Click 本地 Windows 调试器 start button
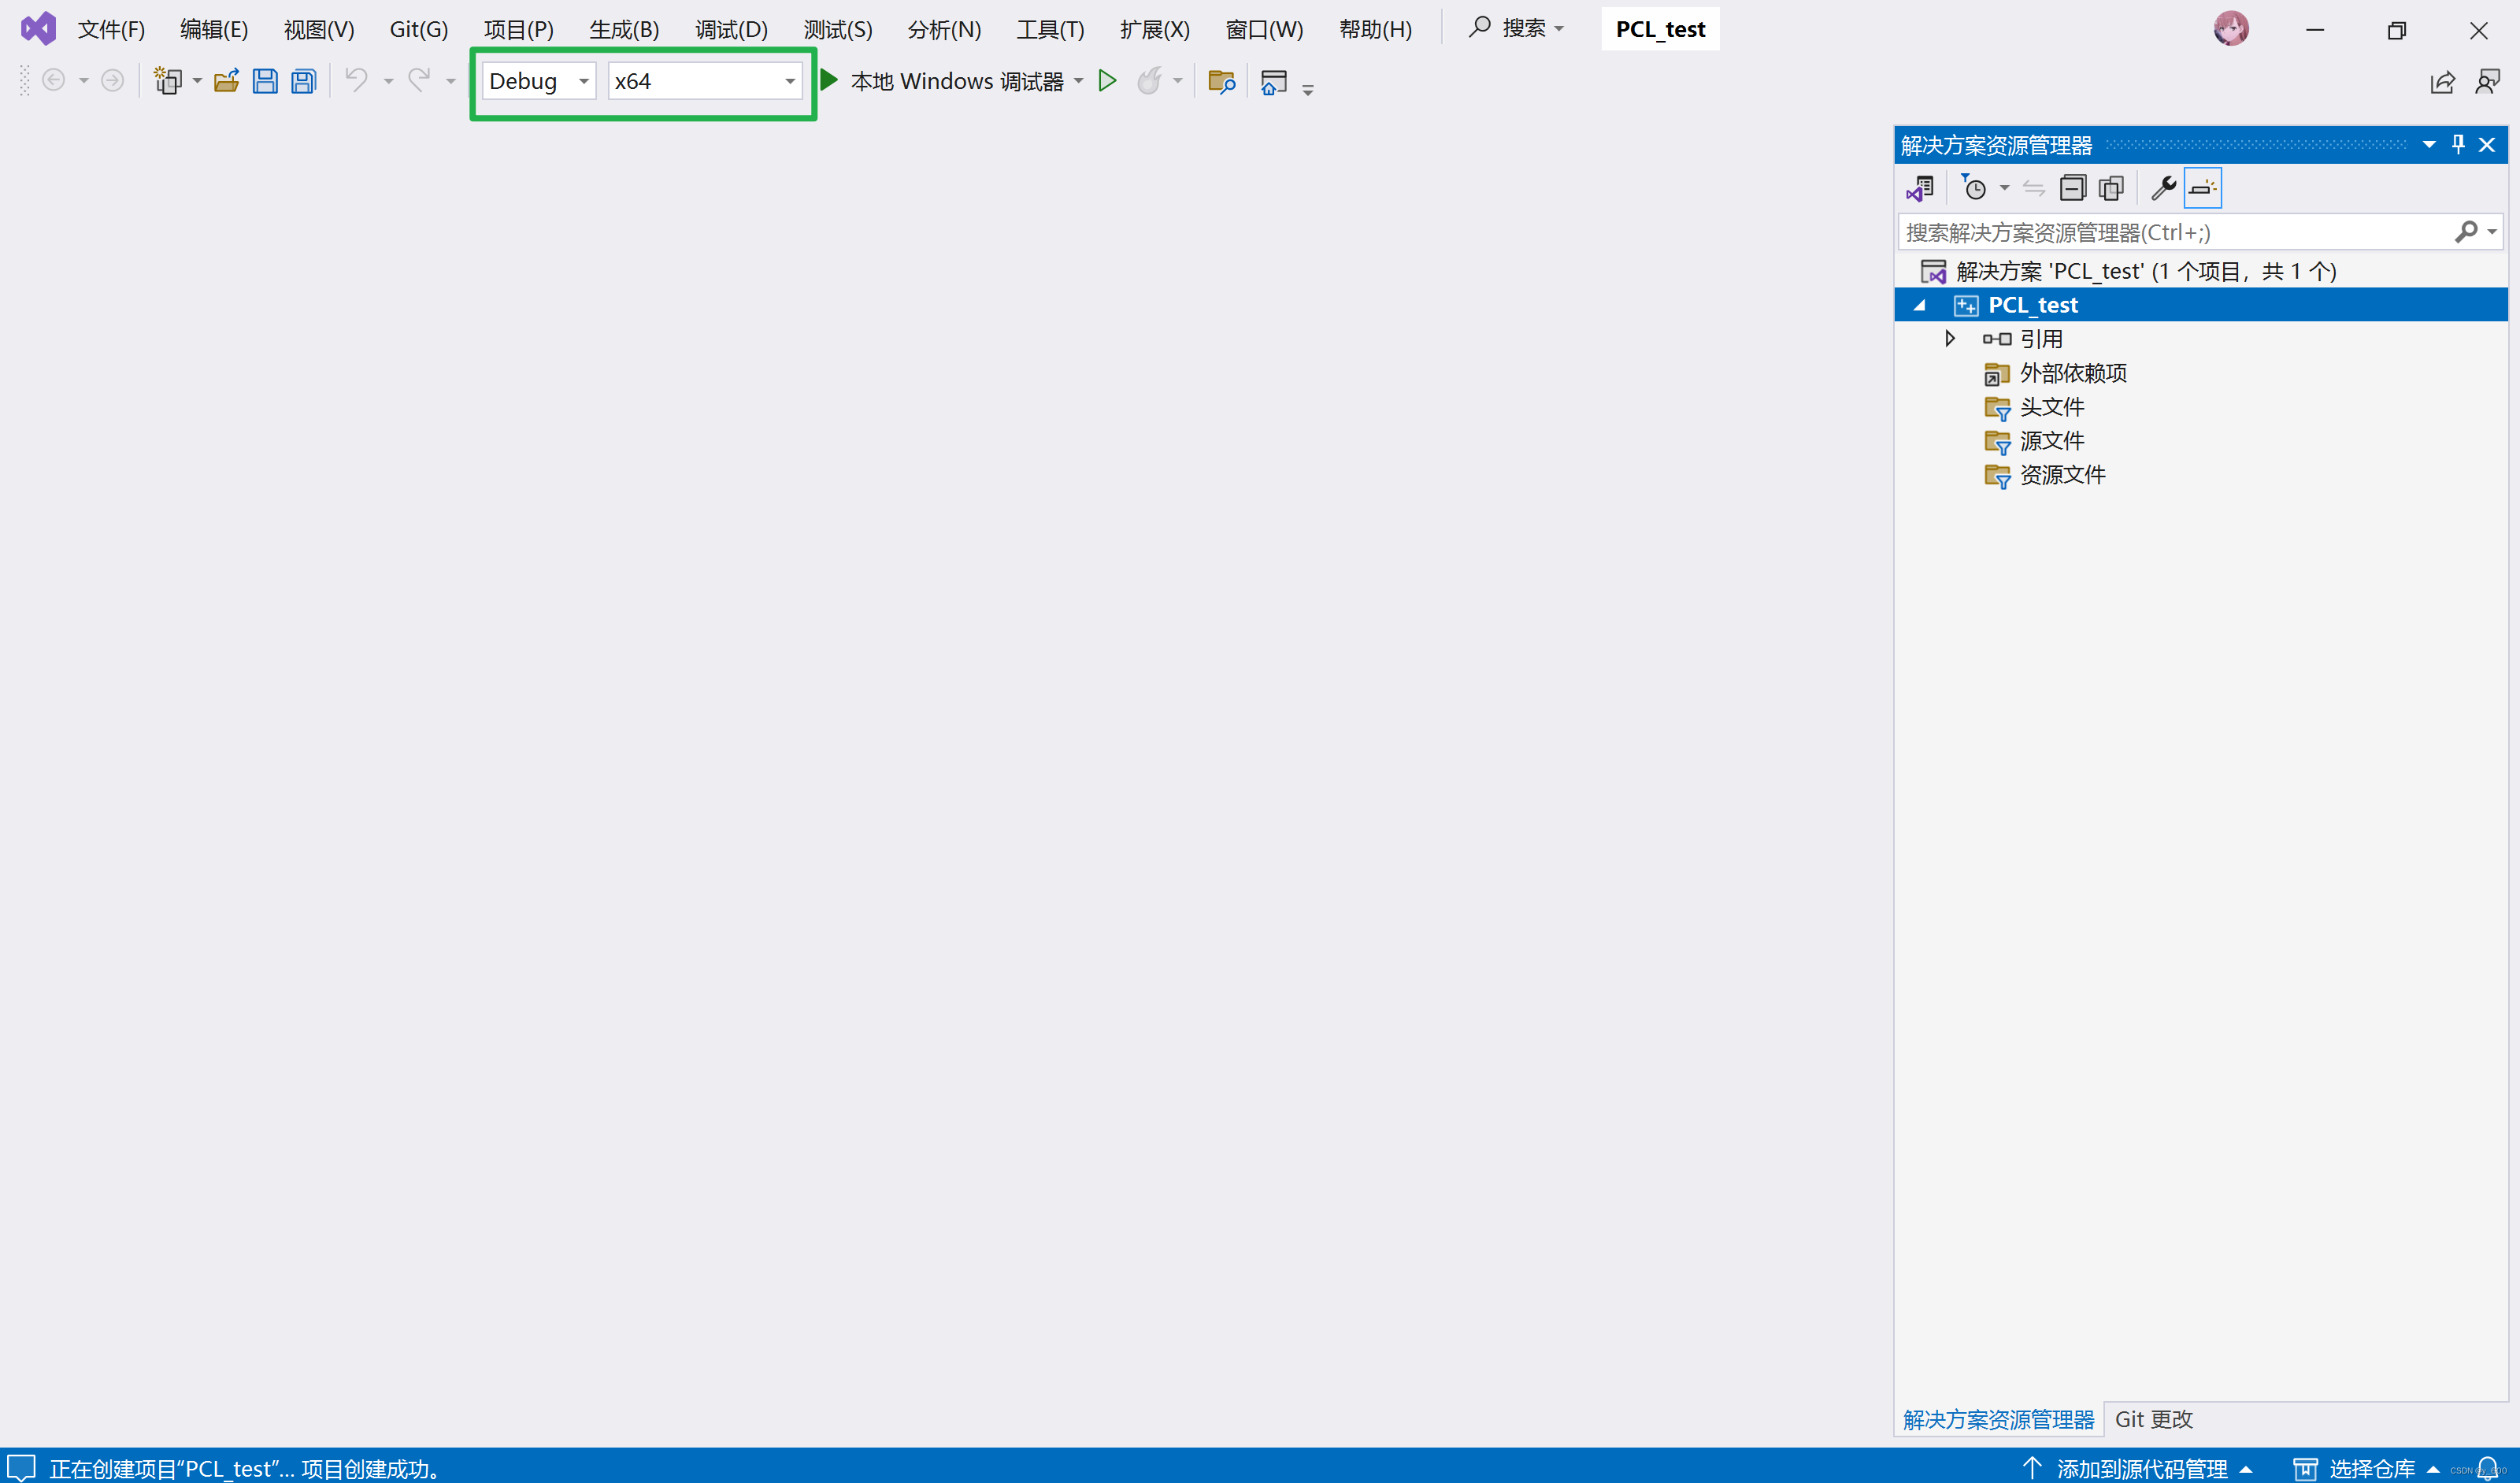Image resolution: width=2520 pixels, height=1483 pixels. tap(944, 81)
